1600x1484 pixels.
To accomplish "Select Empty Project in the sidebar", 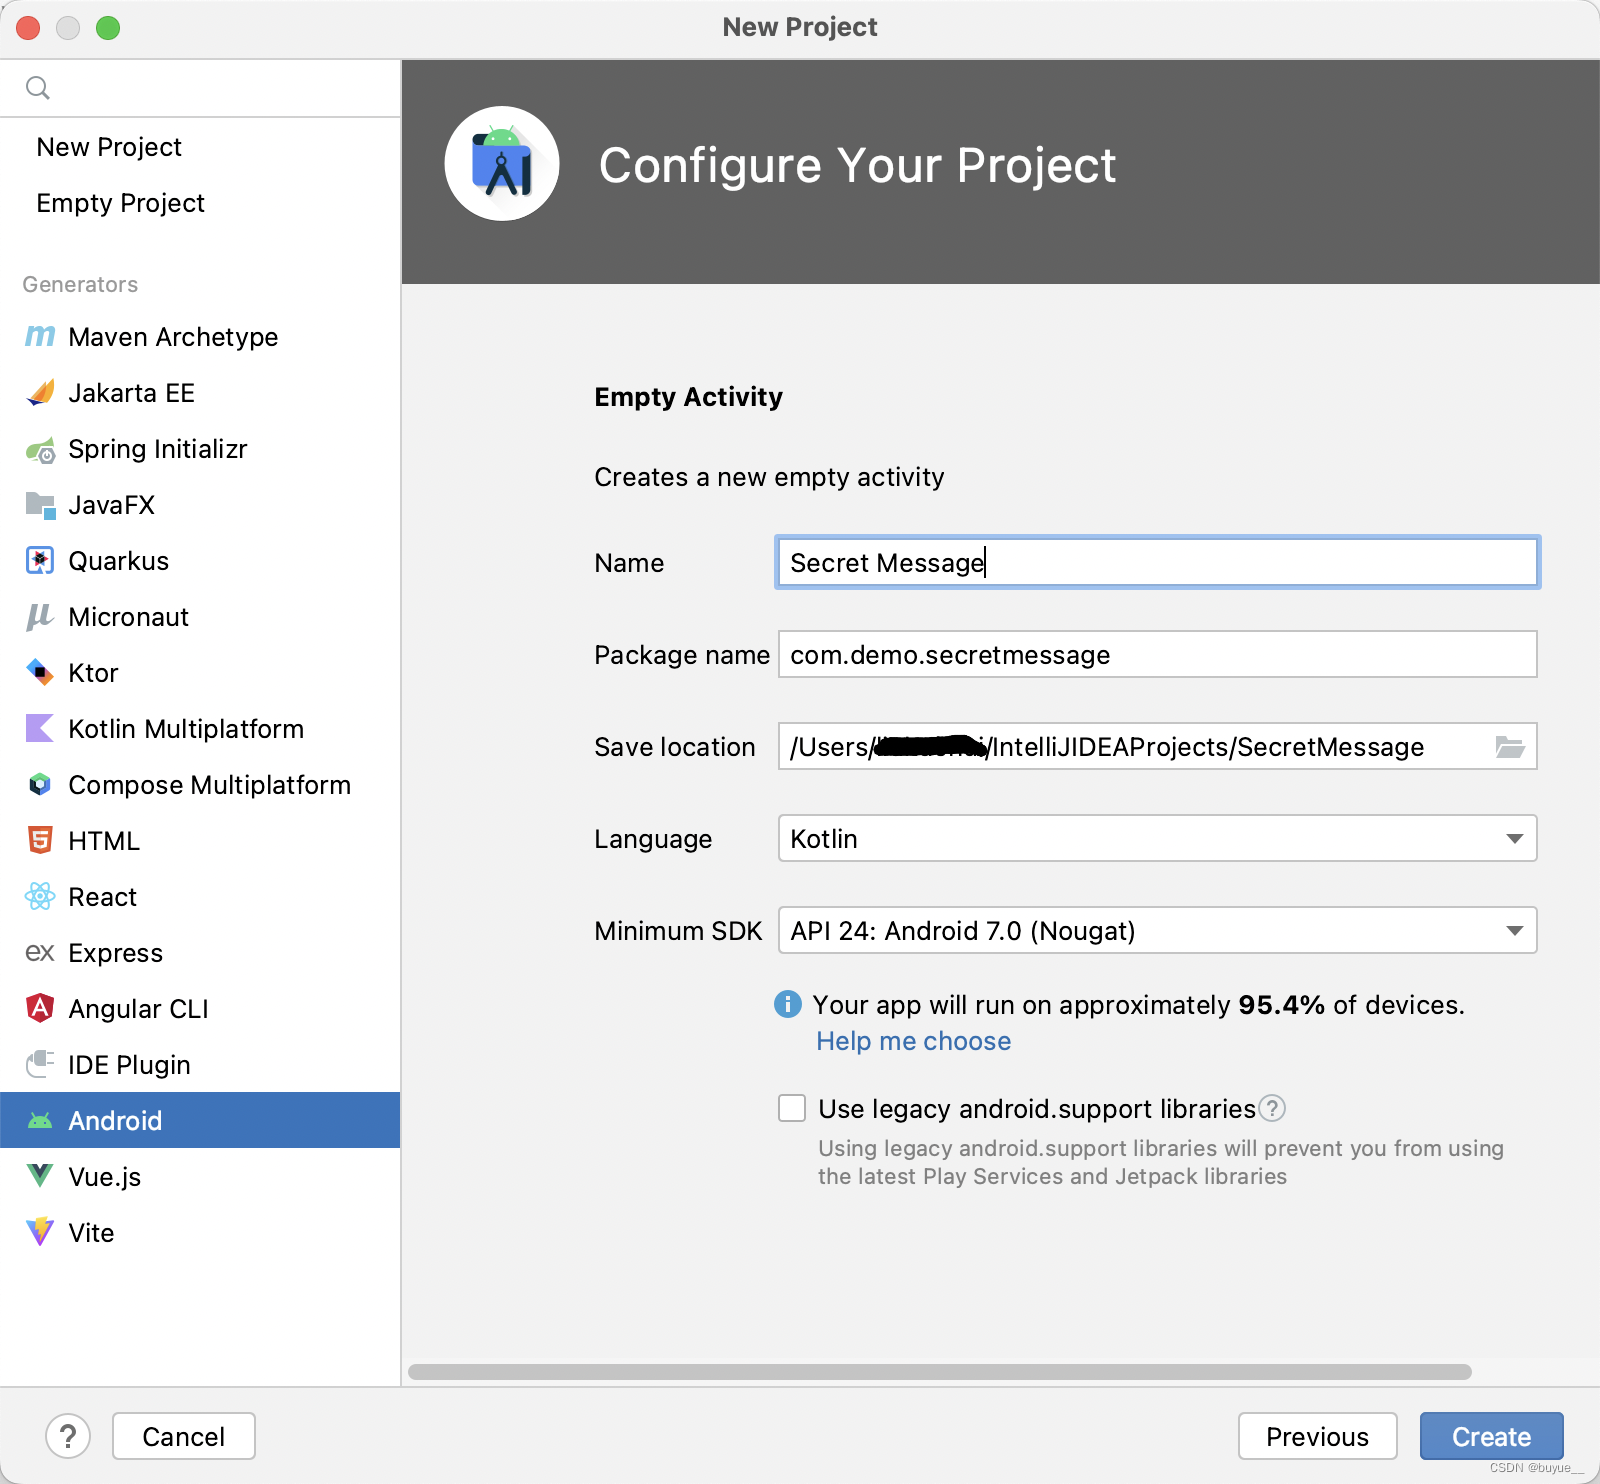I will click(x=200, y=203).
